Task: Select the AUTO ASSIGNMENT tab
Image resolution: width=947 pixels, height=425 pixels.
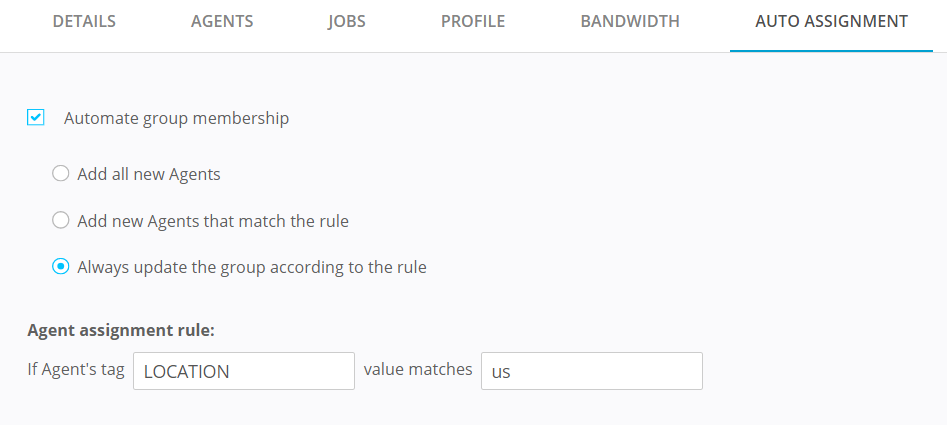Action: (x=831, y=21)
